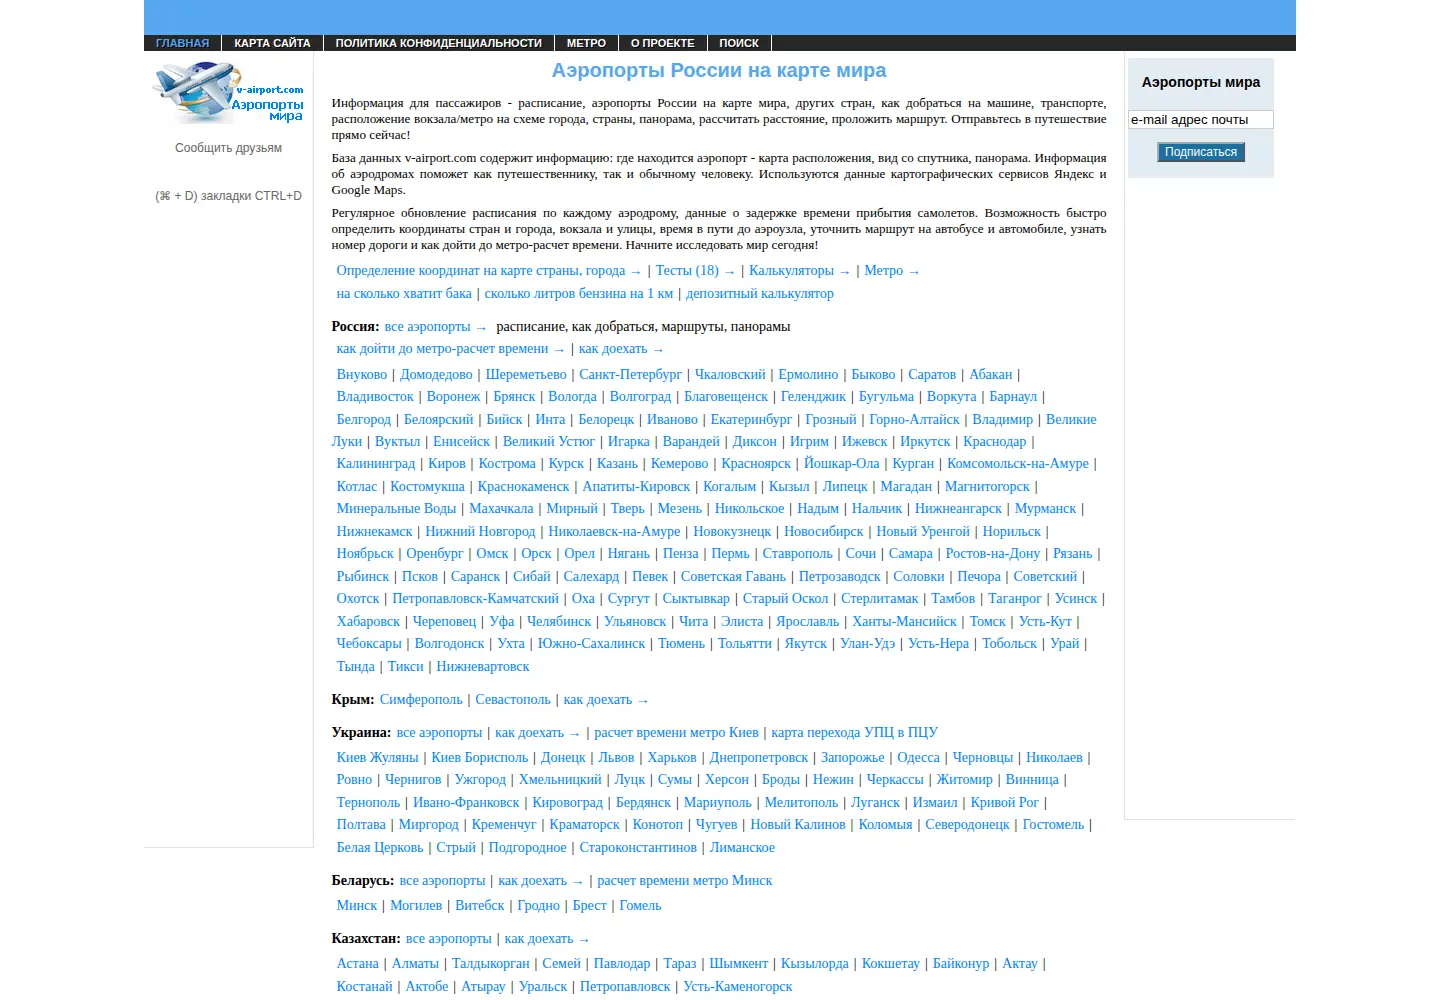Open the Новосибирск link
The width and height of the screenshot is (1440, 1000).
(824, 532)
